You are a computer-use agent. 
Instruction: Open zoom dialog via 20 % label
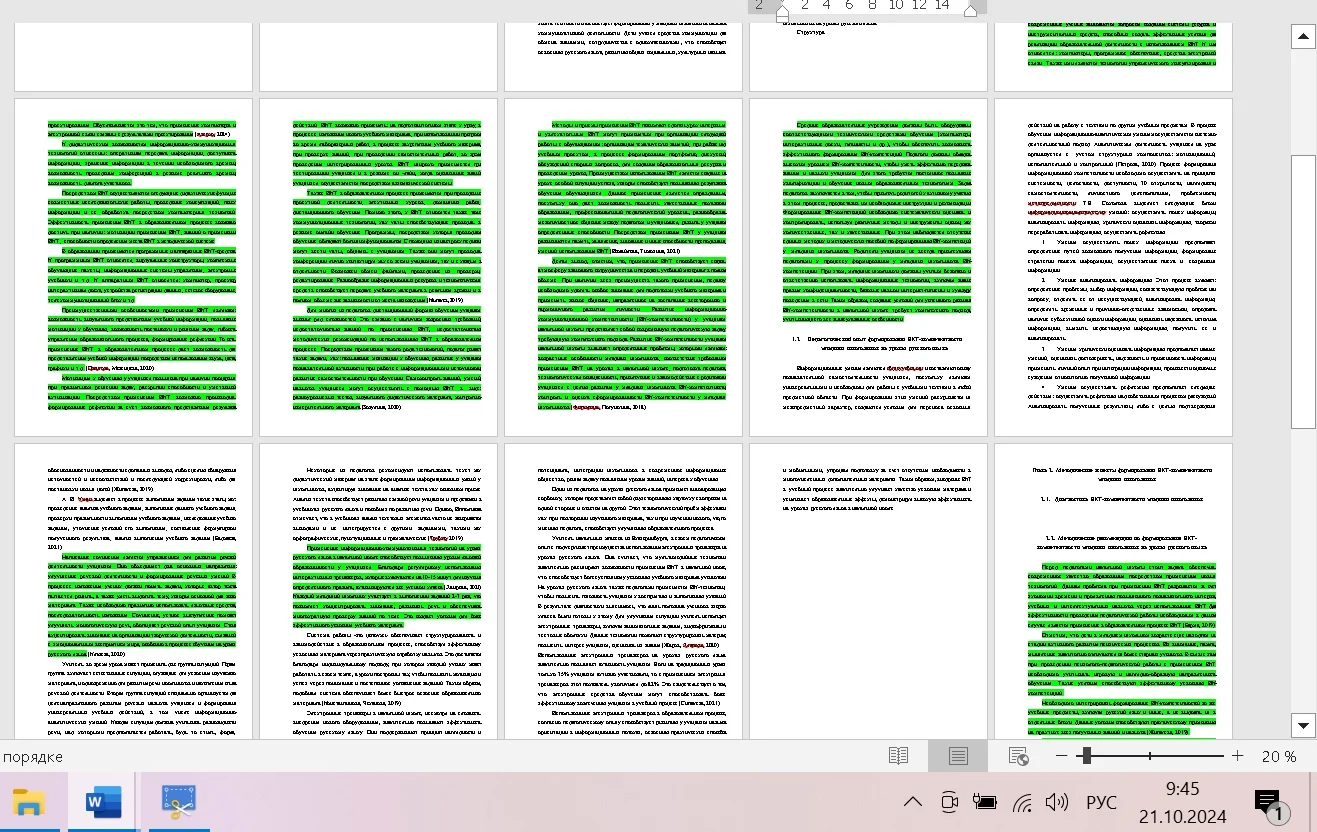tap(1278, 757)
